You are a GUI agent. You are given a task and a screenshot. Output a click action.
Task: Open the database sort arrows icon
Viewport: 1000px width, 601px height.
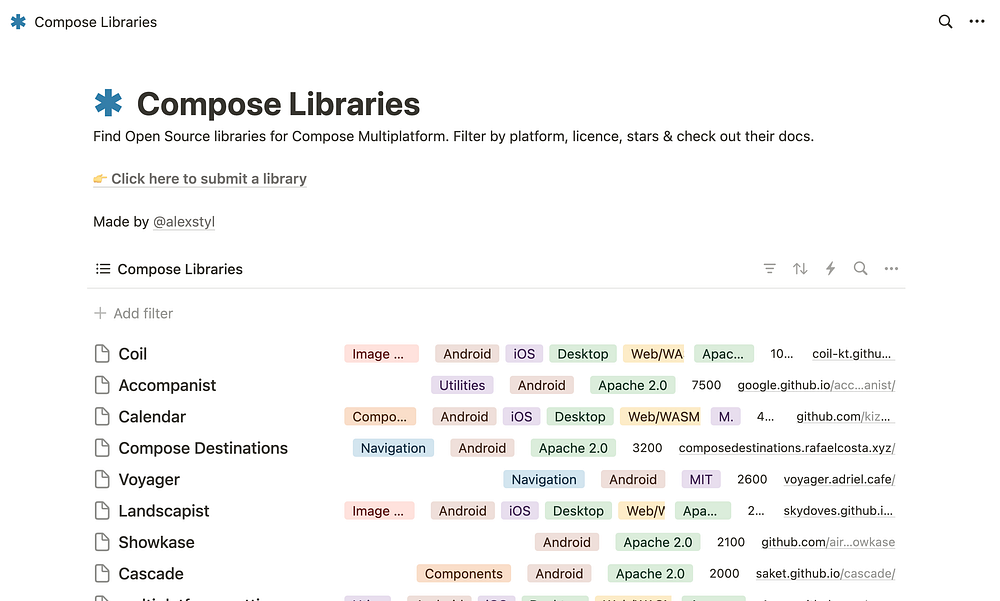pyautogui.click(x=800, y=269)
